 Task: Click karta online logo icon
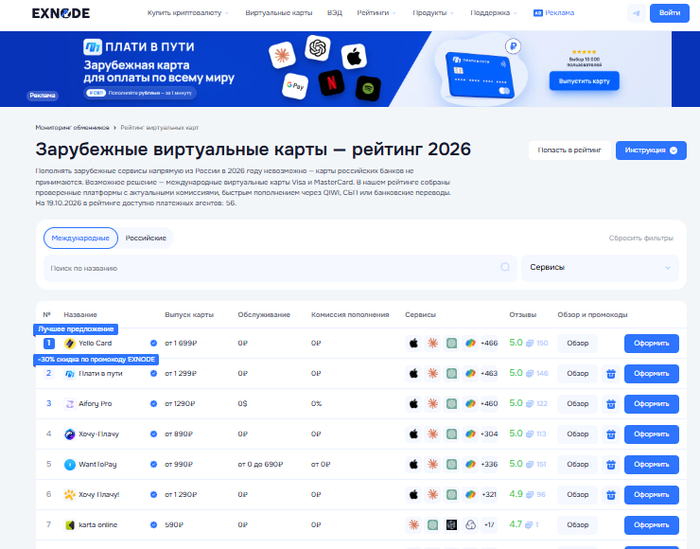tap(70, 525)
